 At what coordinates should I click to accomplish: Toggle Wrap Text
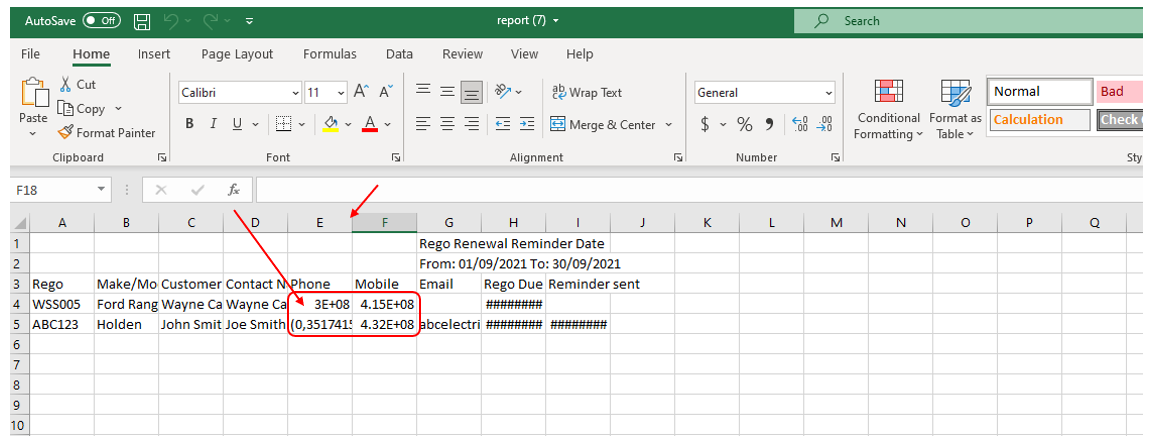click(586, 92)
